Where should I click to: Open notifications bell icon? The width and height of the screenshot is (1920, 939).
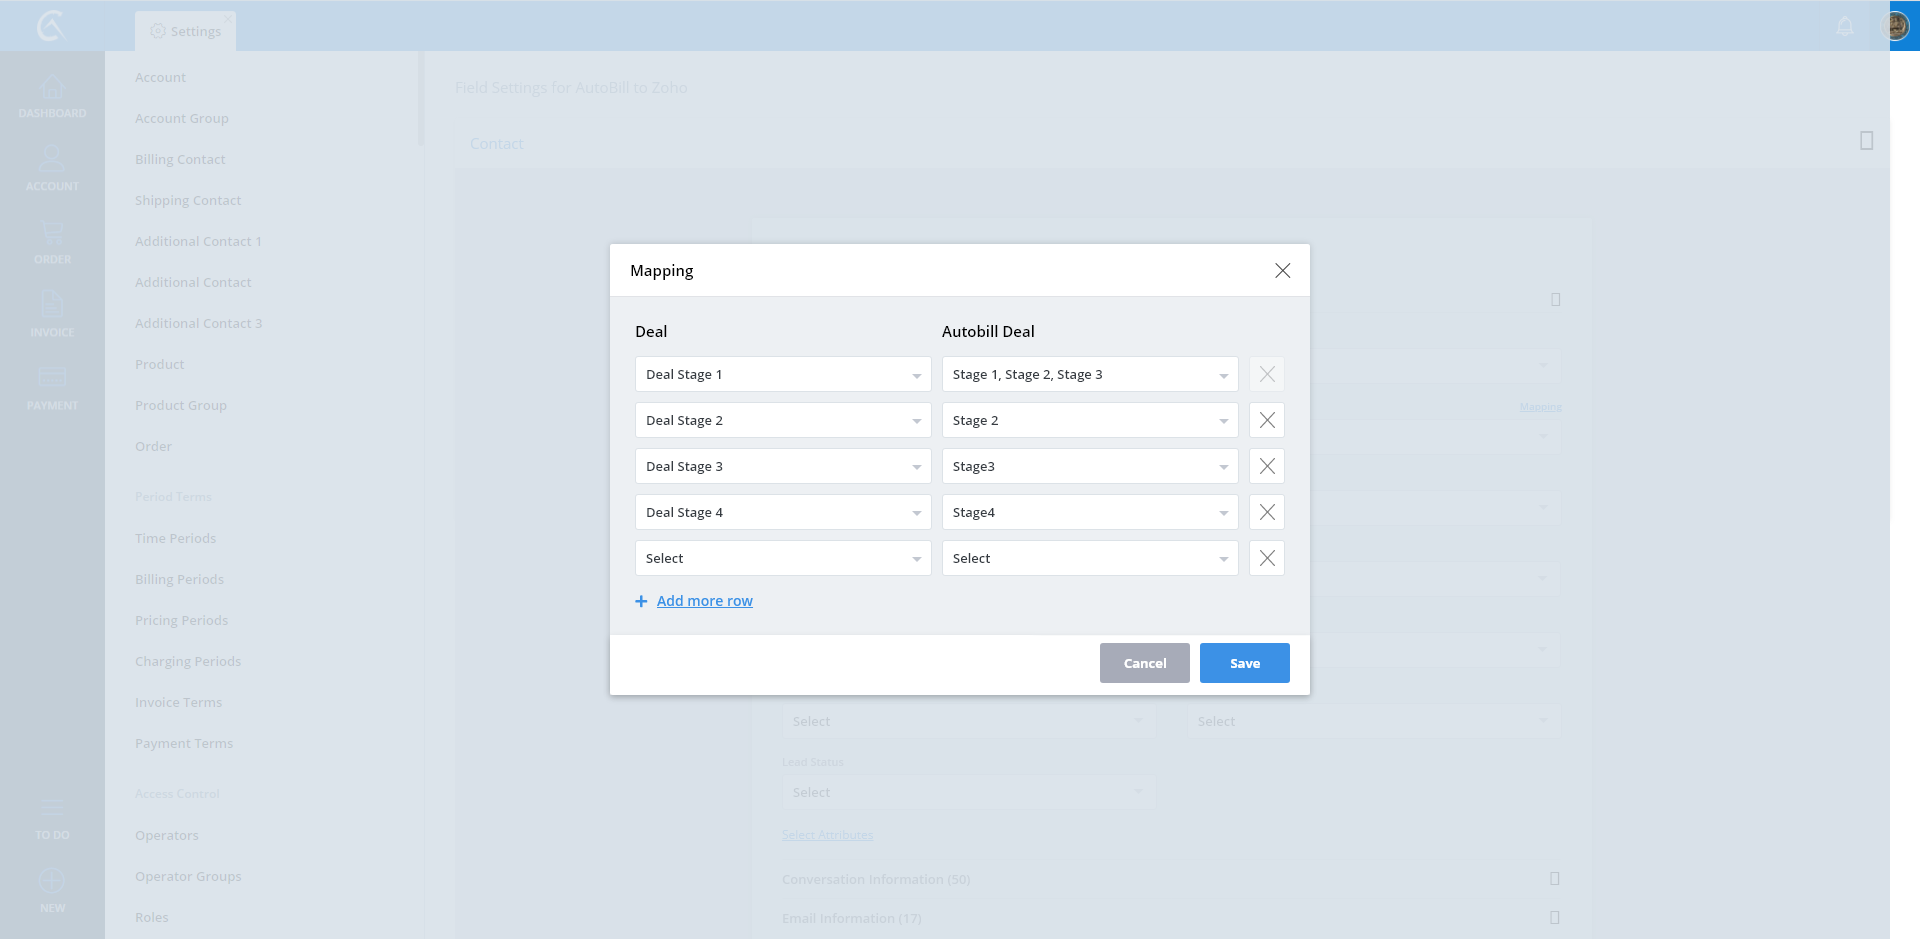click(x=1845, y=26)
